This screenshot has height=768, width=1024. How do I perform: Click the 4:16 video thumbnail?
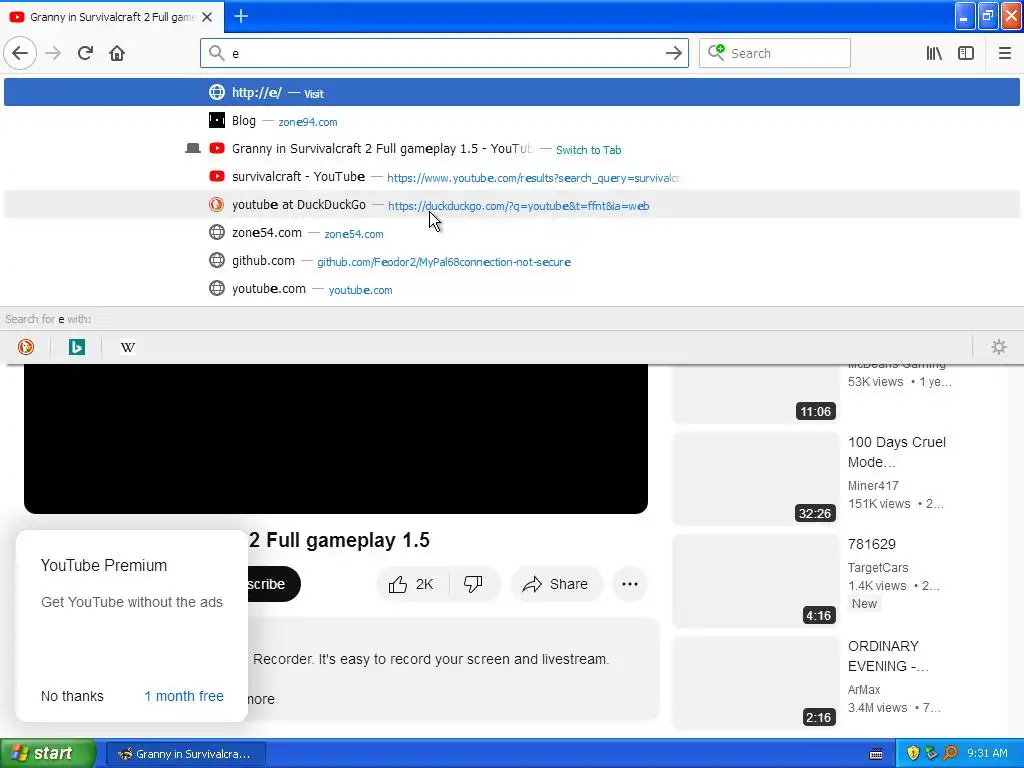point(756,581)
